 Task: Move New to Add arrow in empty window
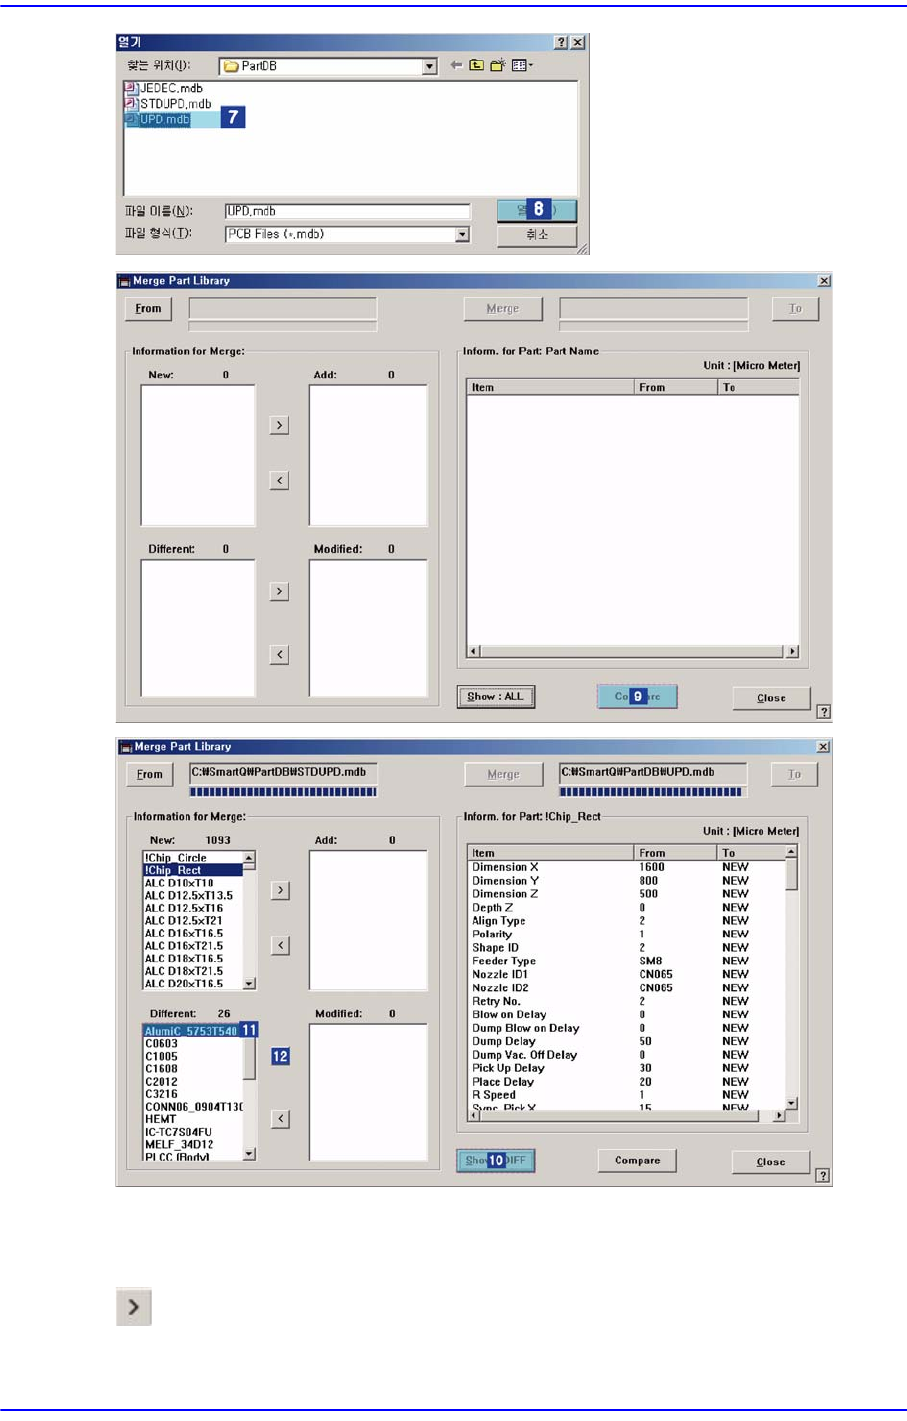tap(280, 425)
